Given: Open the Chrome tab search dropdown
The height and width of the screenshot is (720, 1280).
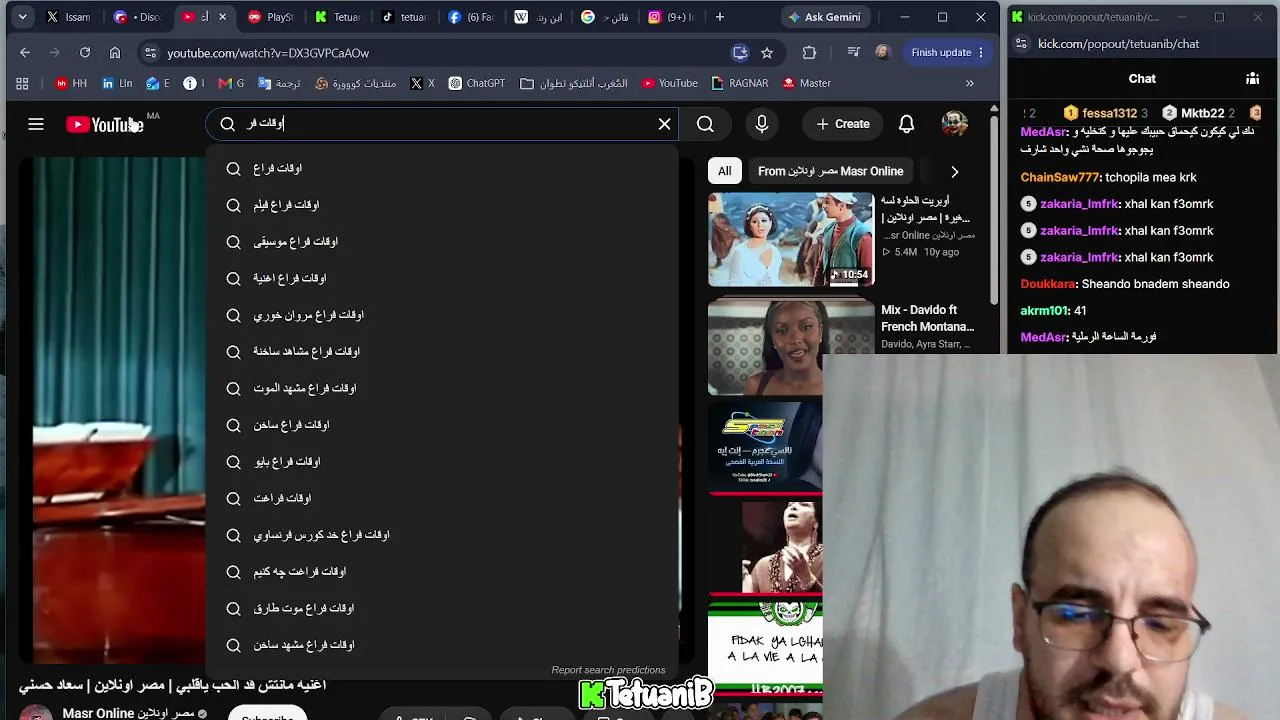Looking at the screenshot, I should click(22, 17).
